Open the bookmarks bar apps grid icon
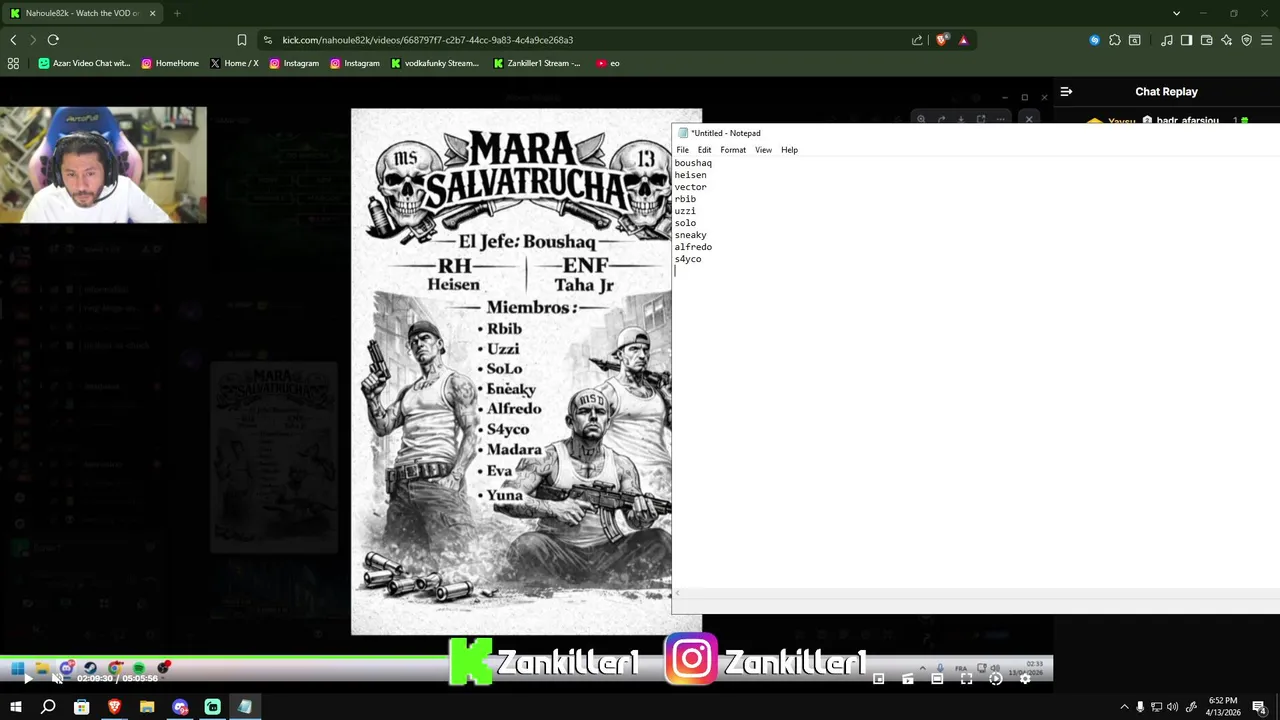Image resolution: width=1280 pixels, height=720 pixels. (x=13, y=63)
